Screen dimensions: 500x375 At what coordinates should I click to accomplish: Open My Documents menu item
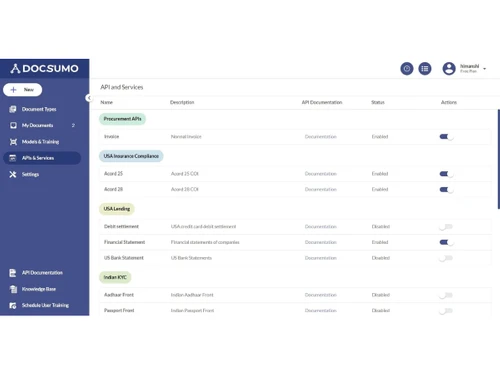pyautogui.click(x=42, y=125)
